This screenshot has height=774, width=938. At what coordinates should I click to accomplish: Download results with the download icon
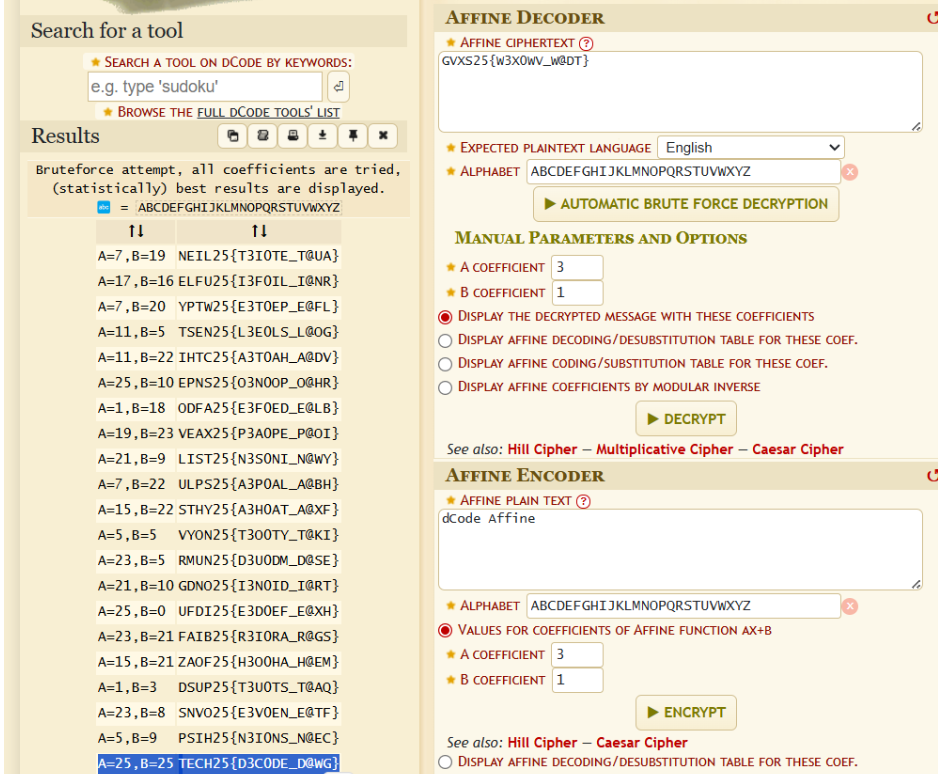(x=322, y=136)
